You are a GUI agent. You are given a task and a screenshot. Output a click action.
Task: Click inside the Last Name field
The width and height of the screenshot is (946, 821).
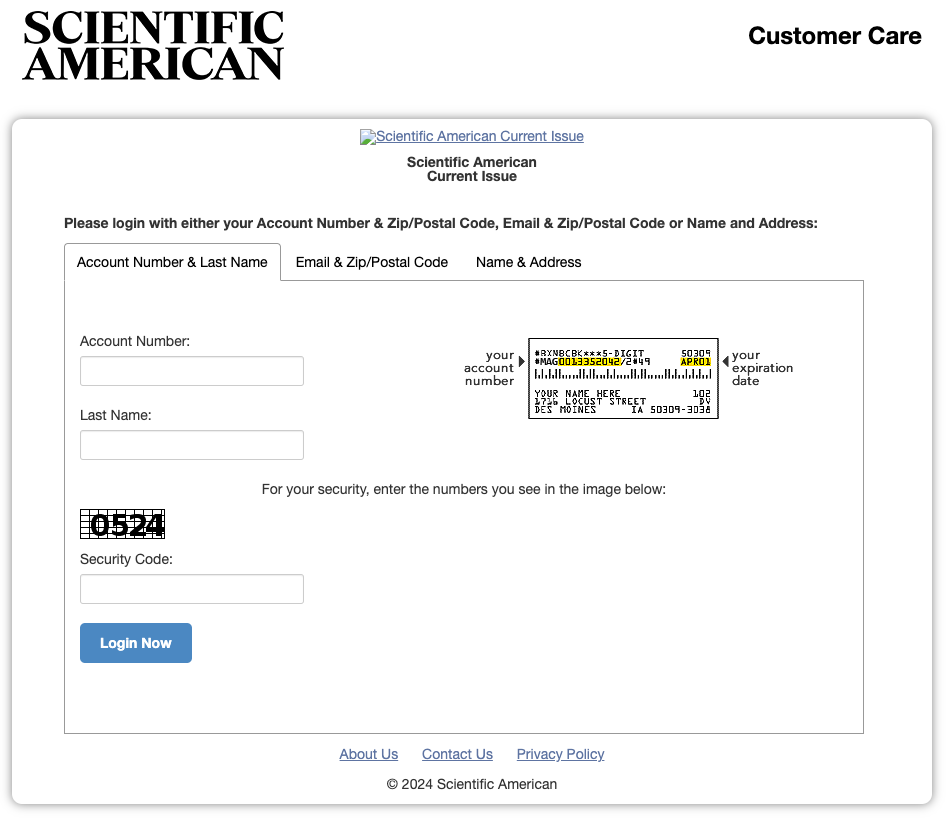(191, 444)
